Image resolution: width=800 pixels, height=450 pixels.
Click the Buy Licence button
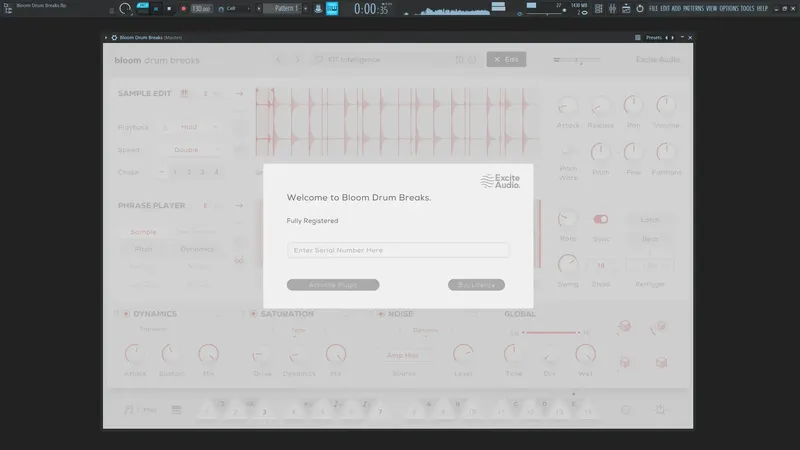[476, 285]
